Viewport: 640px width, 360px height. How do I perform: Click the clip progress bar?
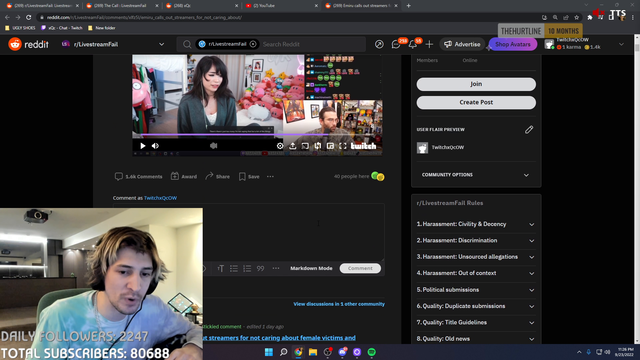(x=257, y=134)
